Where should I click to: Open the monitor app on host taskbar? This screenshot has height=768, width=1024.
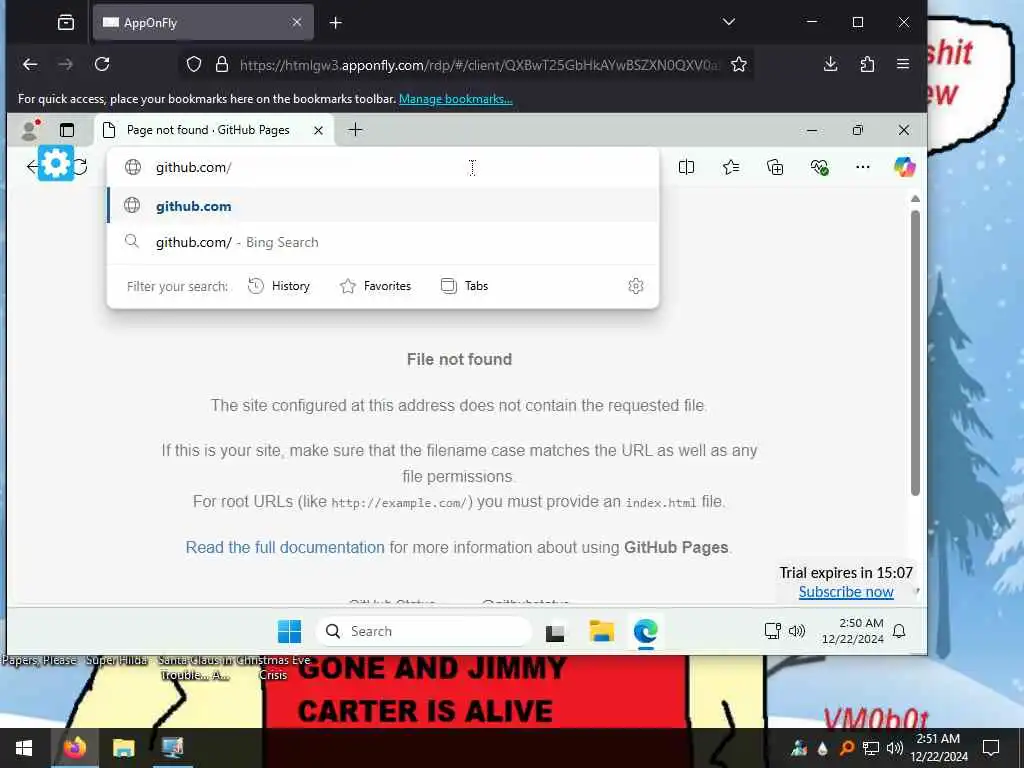coord(172,748)
